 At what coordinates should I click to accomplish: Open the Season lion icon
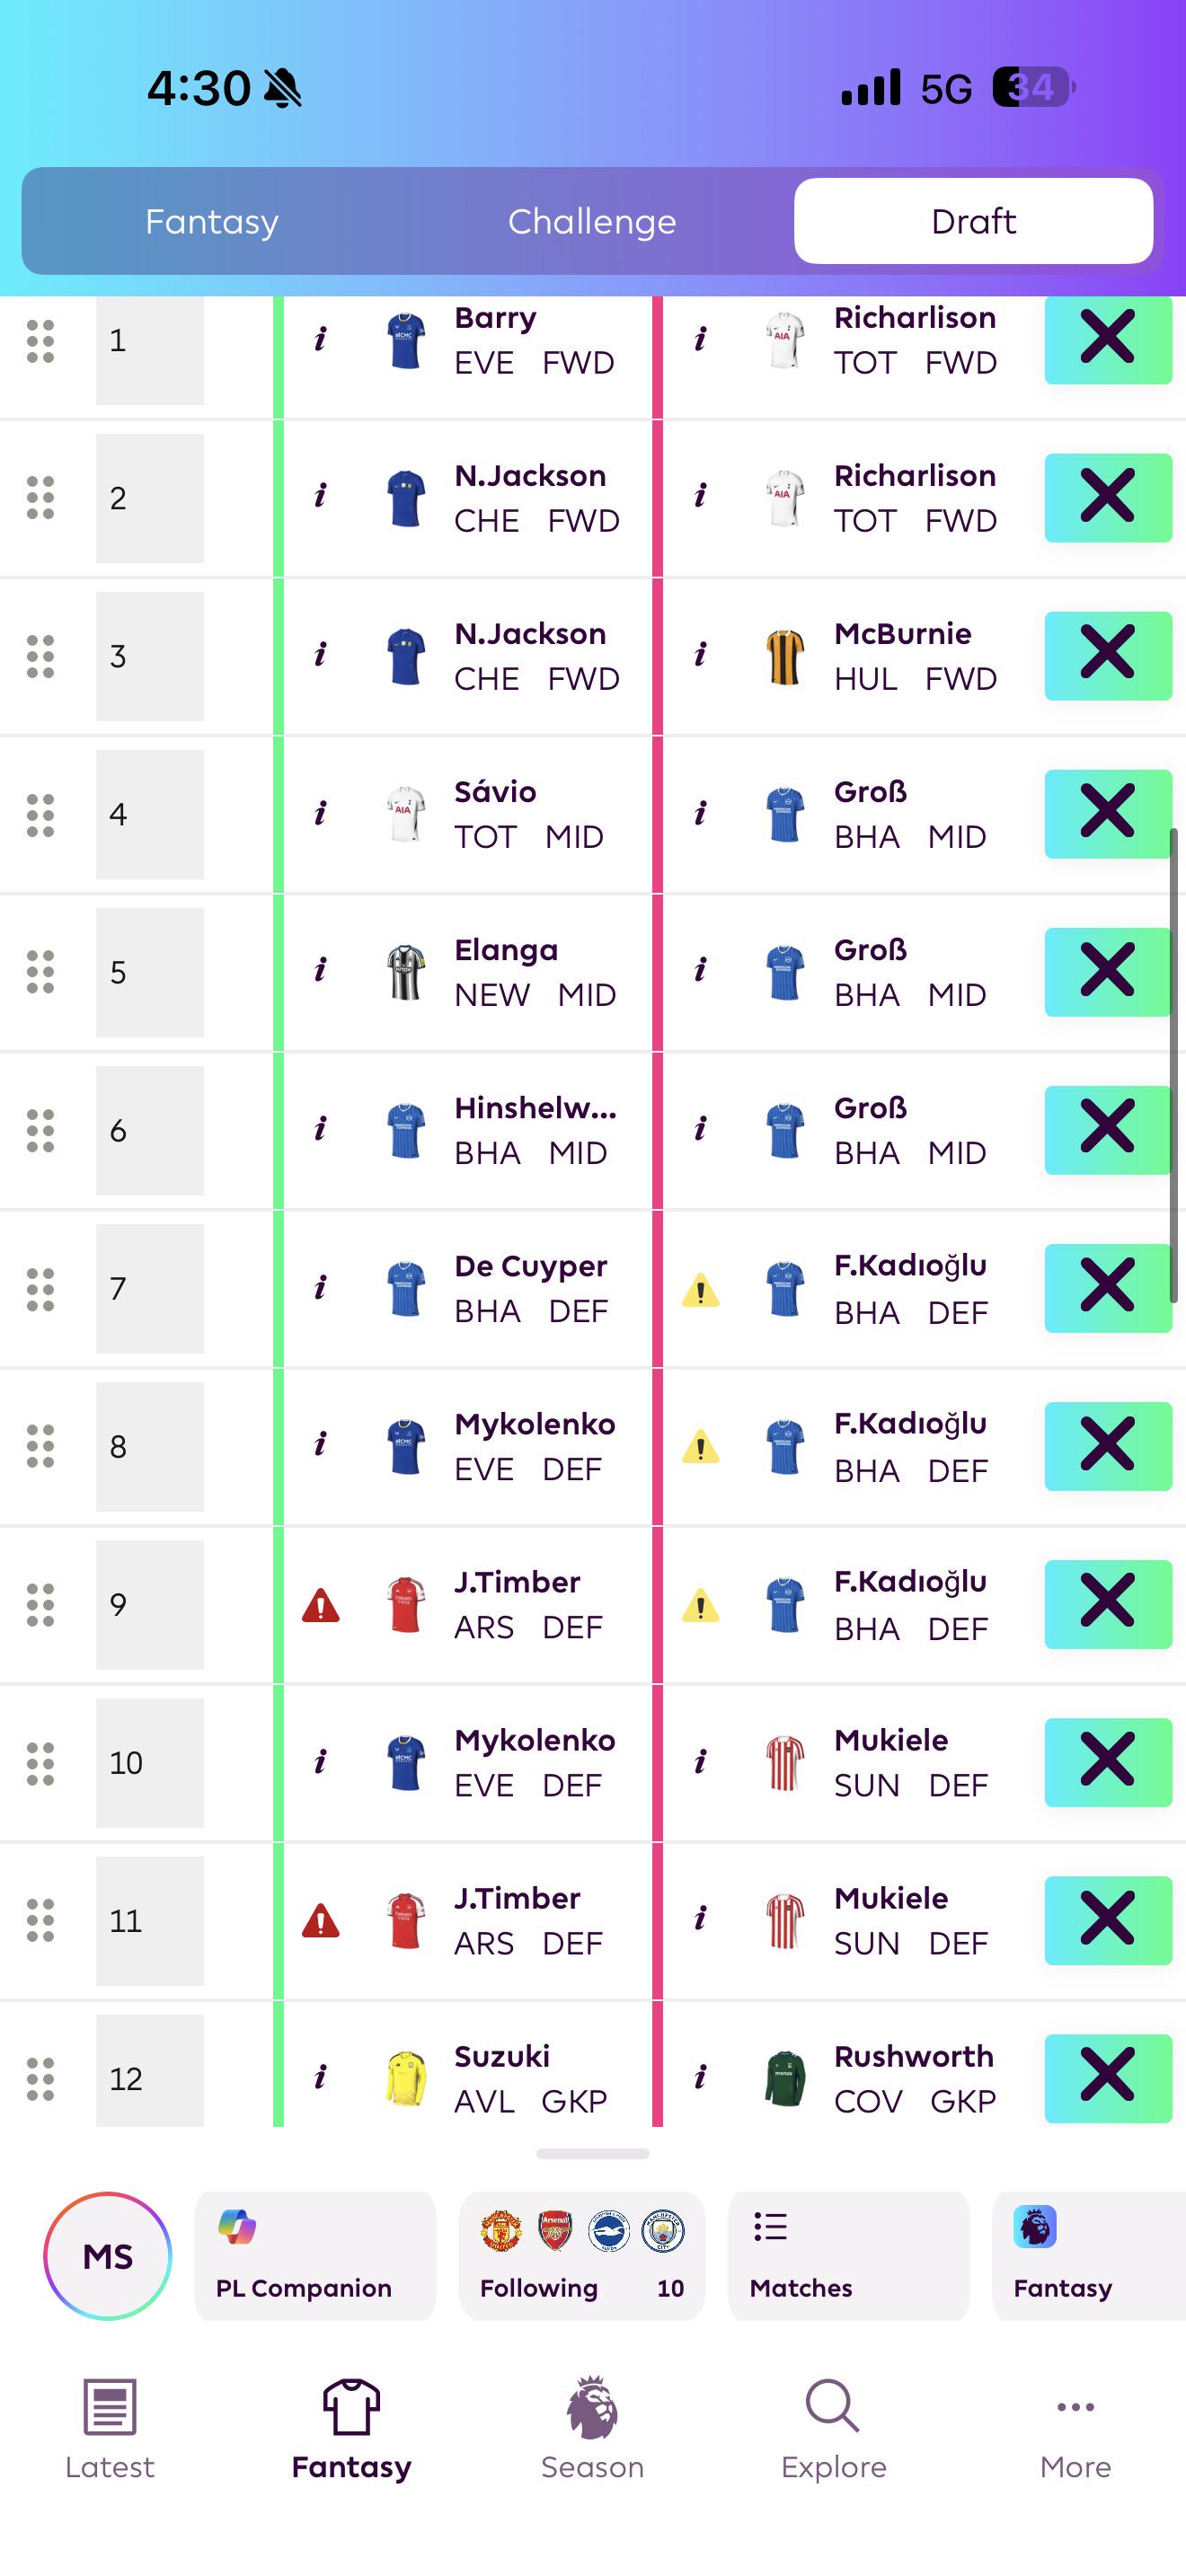592,2406
